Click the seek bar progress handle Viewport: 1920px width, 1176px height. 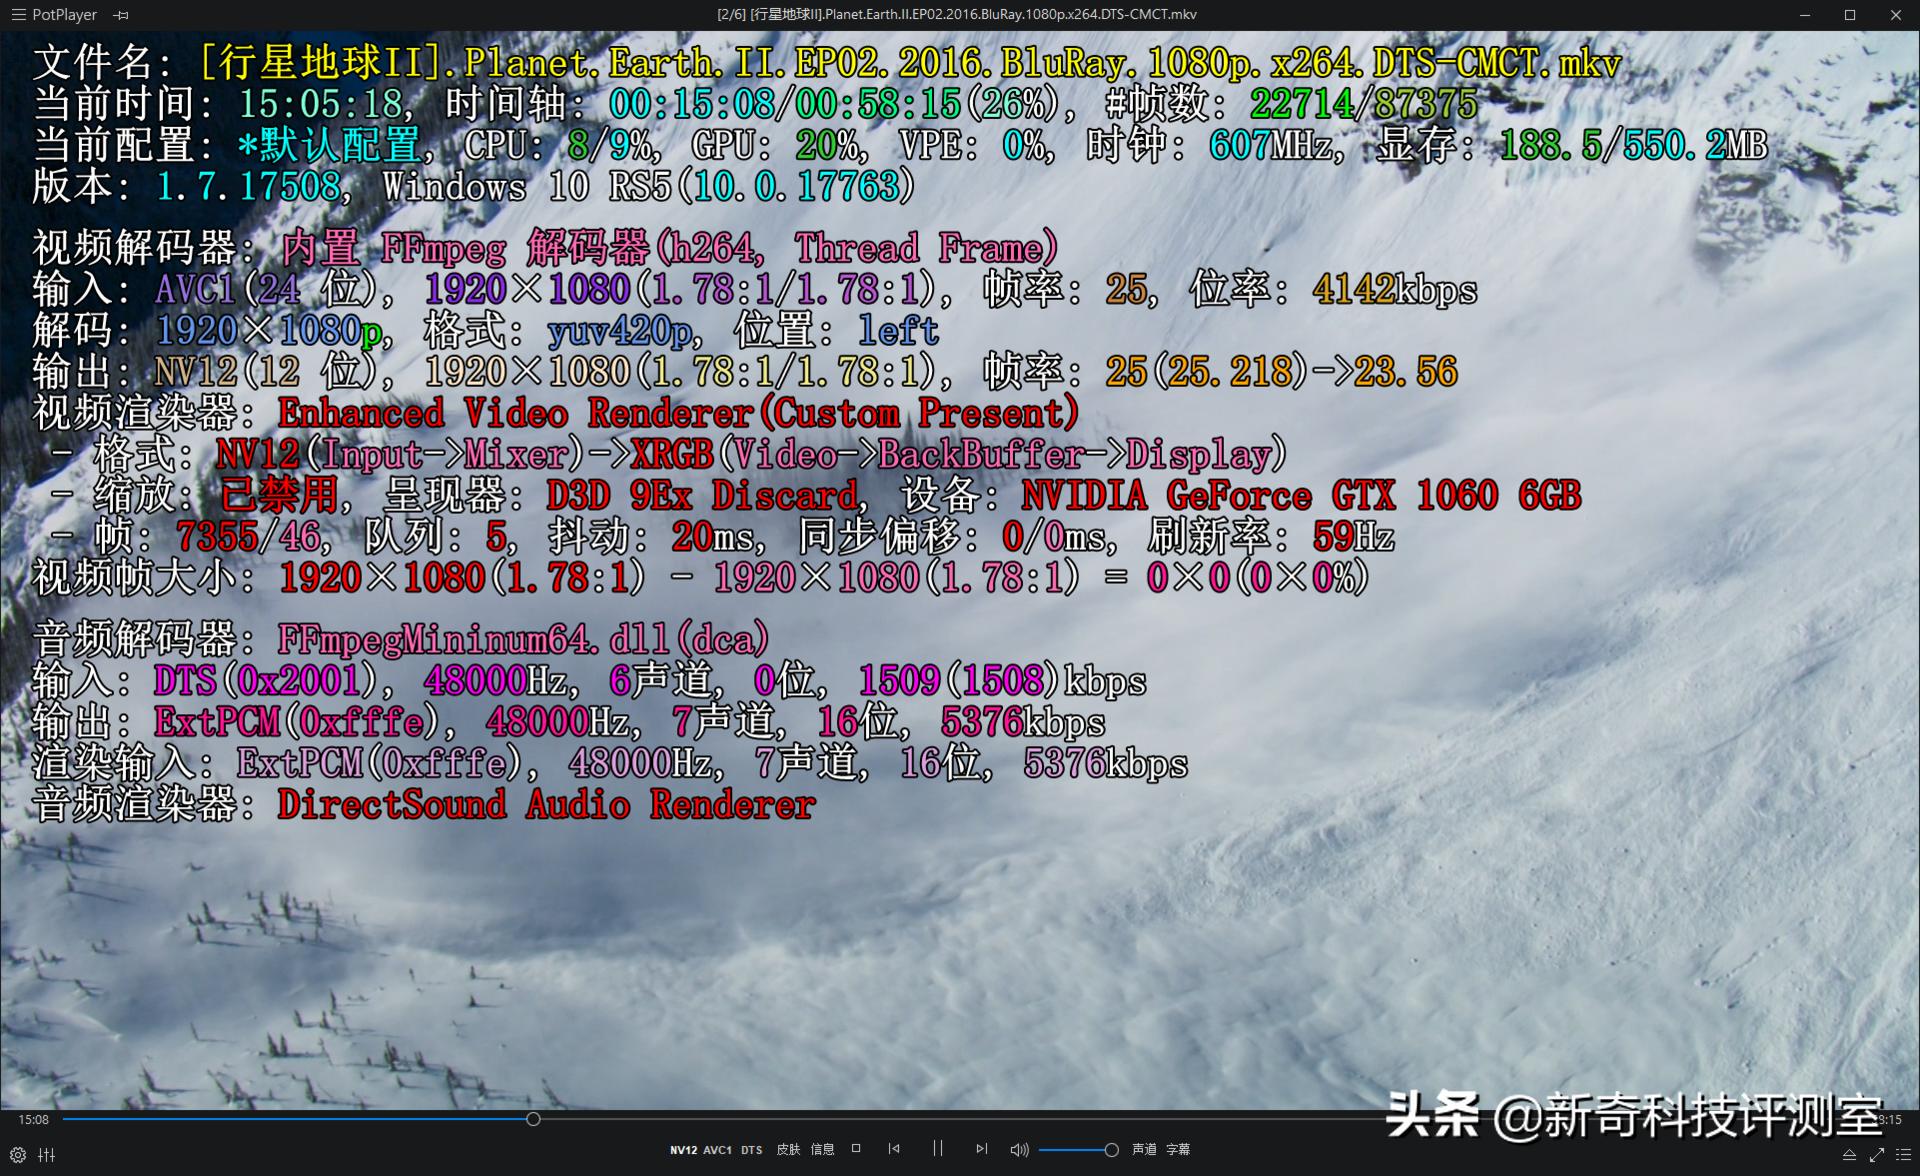[532, 1119]
